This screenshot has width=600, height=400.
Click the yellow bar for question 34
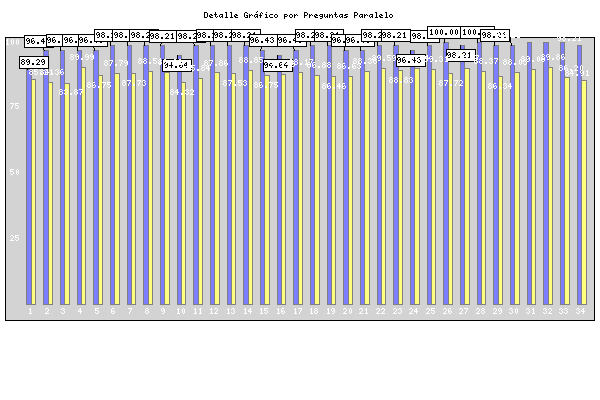pyautogui.click(x=584, y=193)
